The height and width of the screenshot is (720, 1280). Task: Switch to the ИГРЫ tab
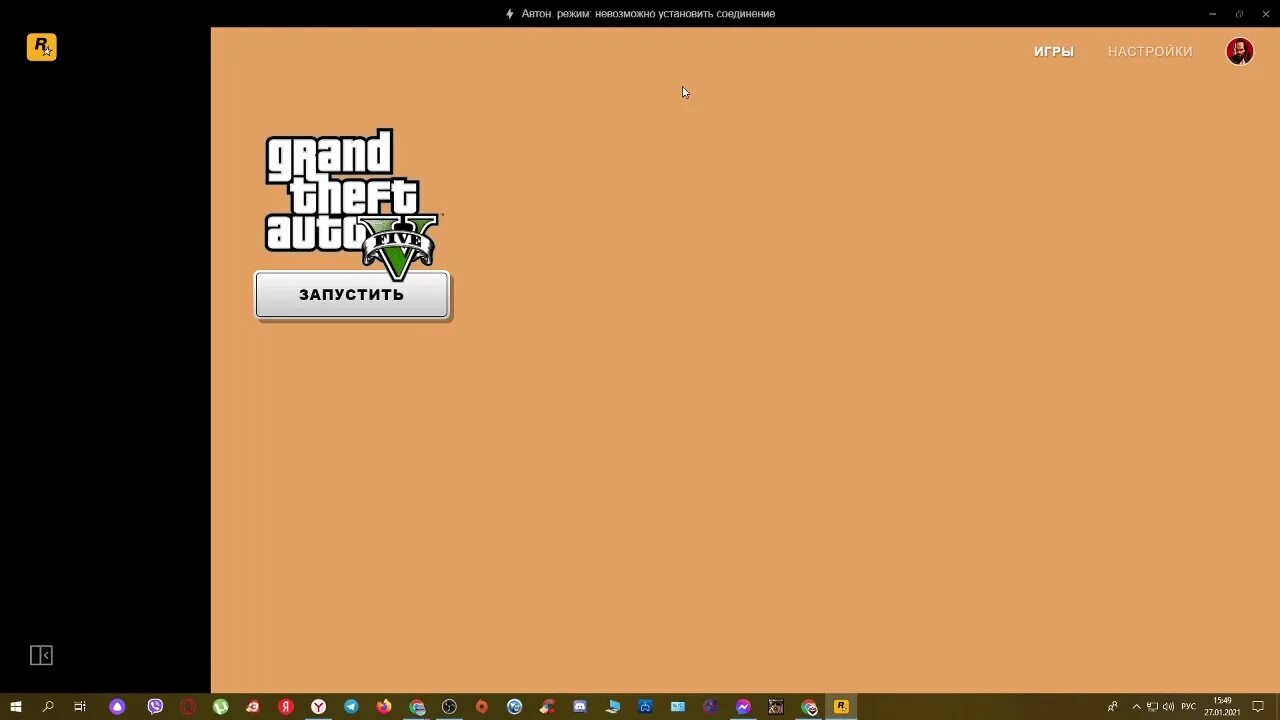[1054, 51]
